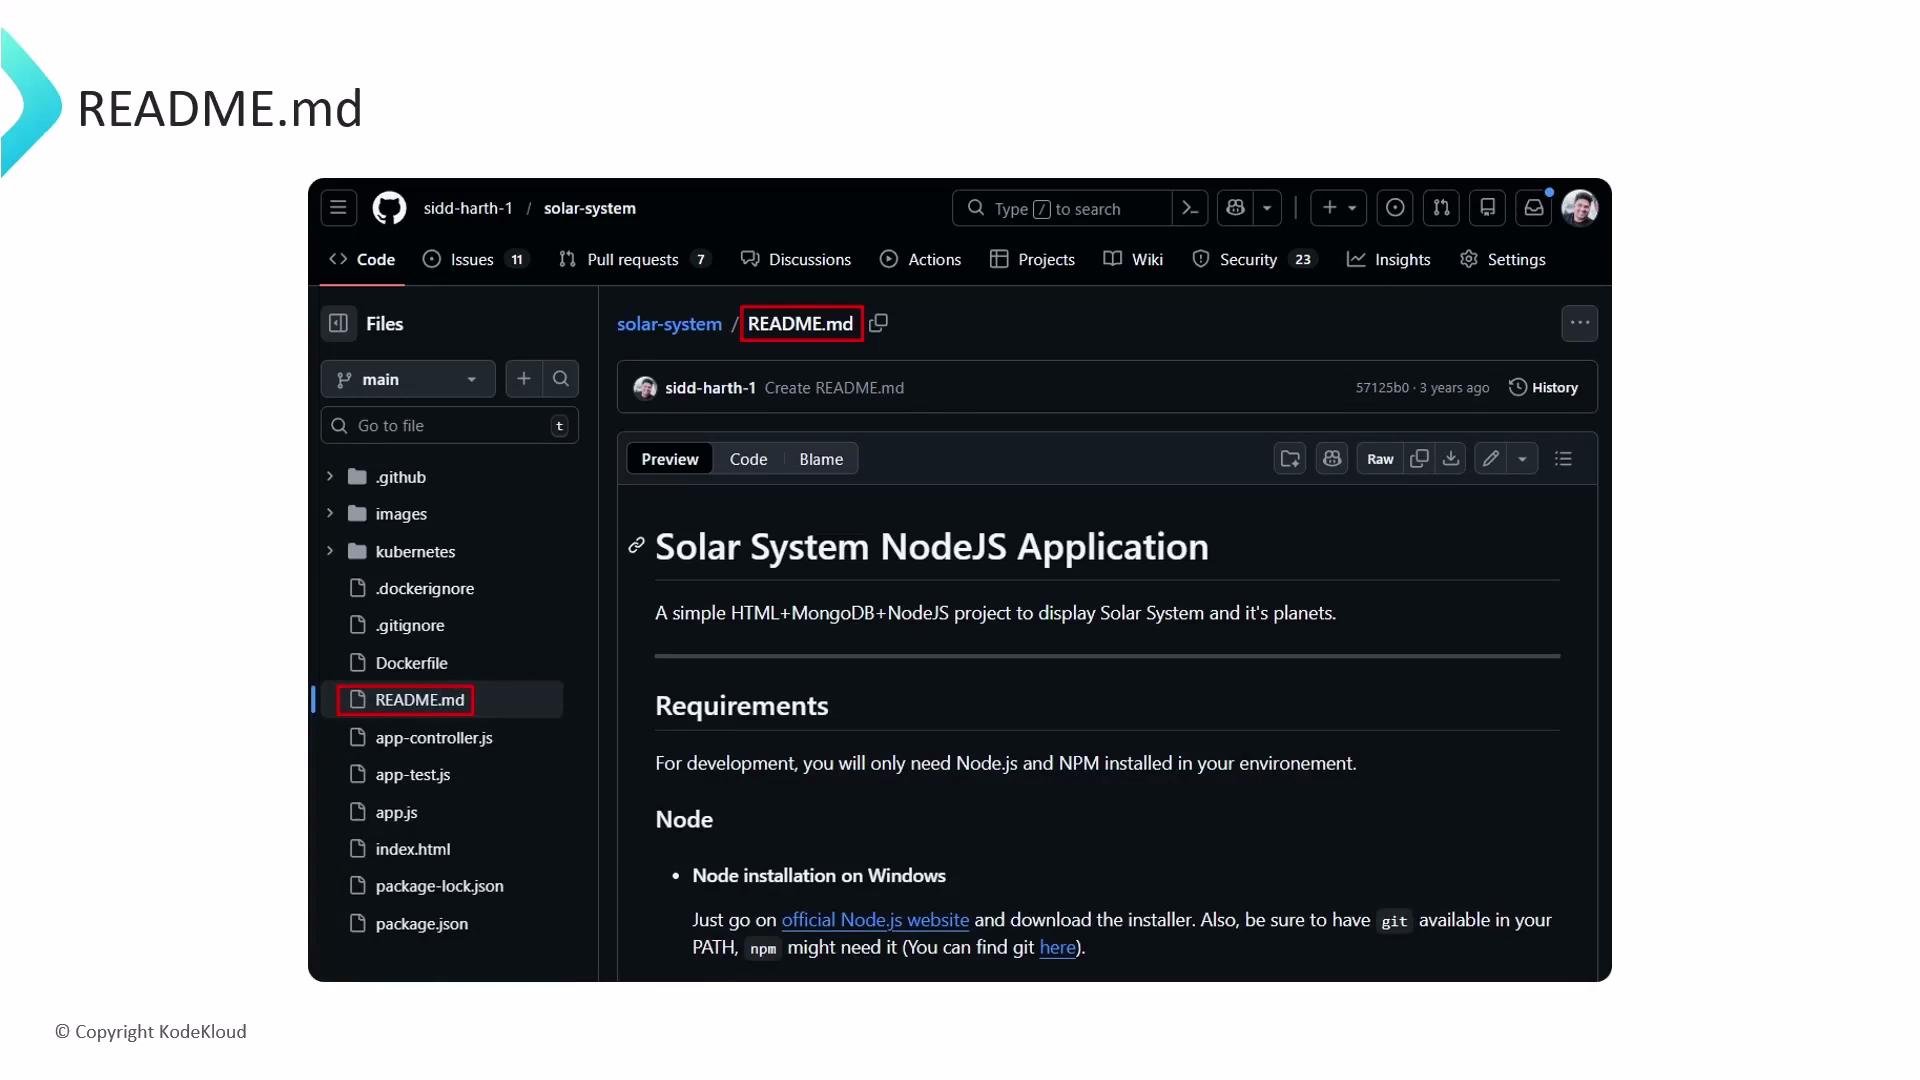
Task: Open the Create new plus dropdown
Action: [x=1339, y=208]
